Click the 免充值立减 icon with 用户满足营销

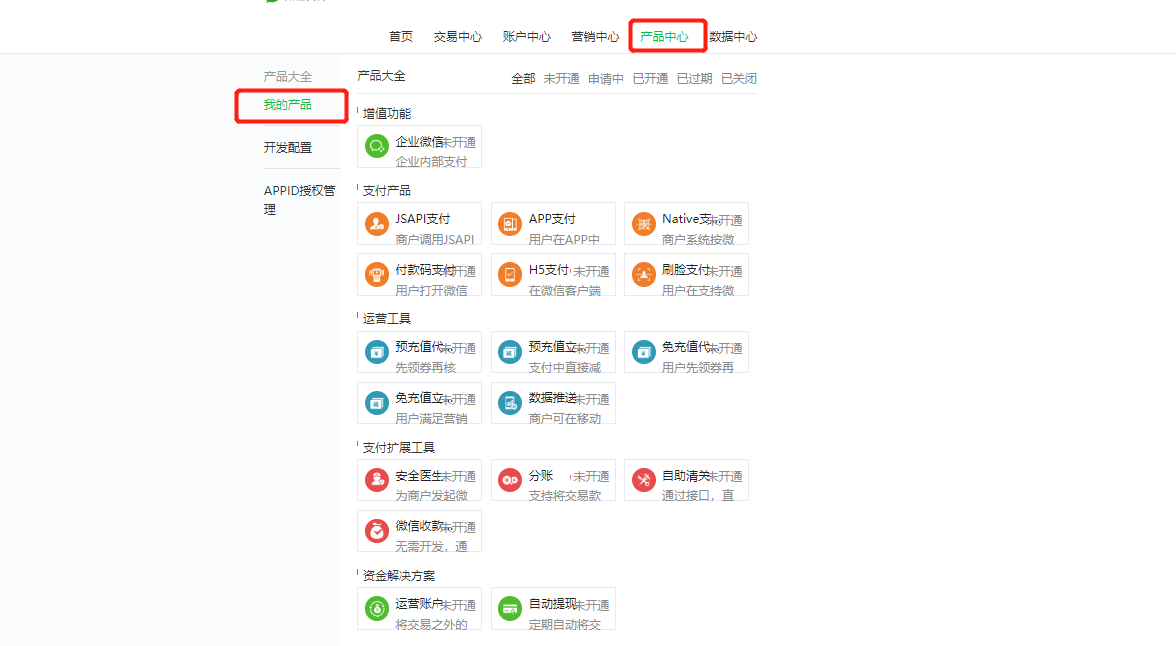pos(376,402)
